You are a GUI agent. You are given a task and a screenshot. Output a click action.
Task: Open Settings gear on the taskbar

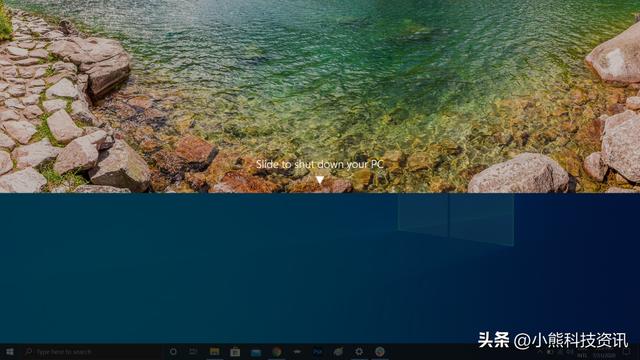(x=359, y=351)
